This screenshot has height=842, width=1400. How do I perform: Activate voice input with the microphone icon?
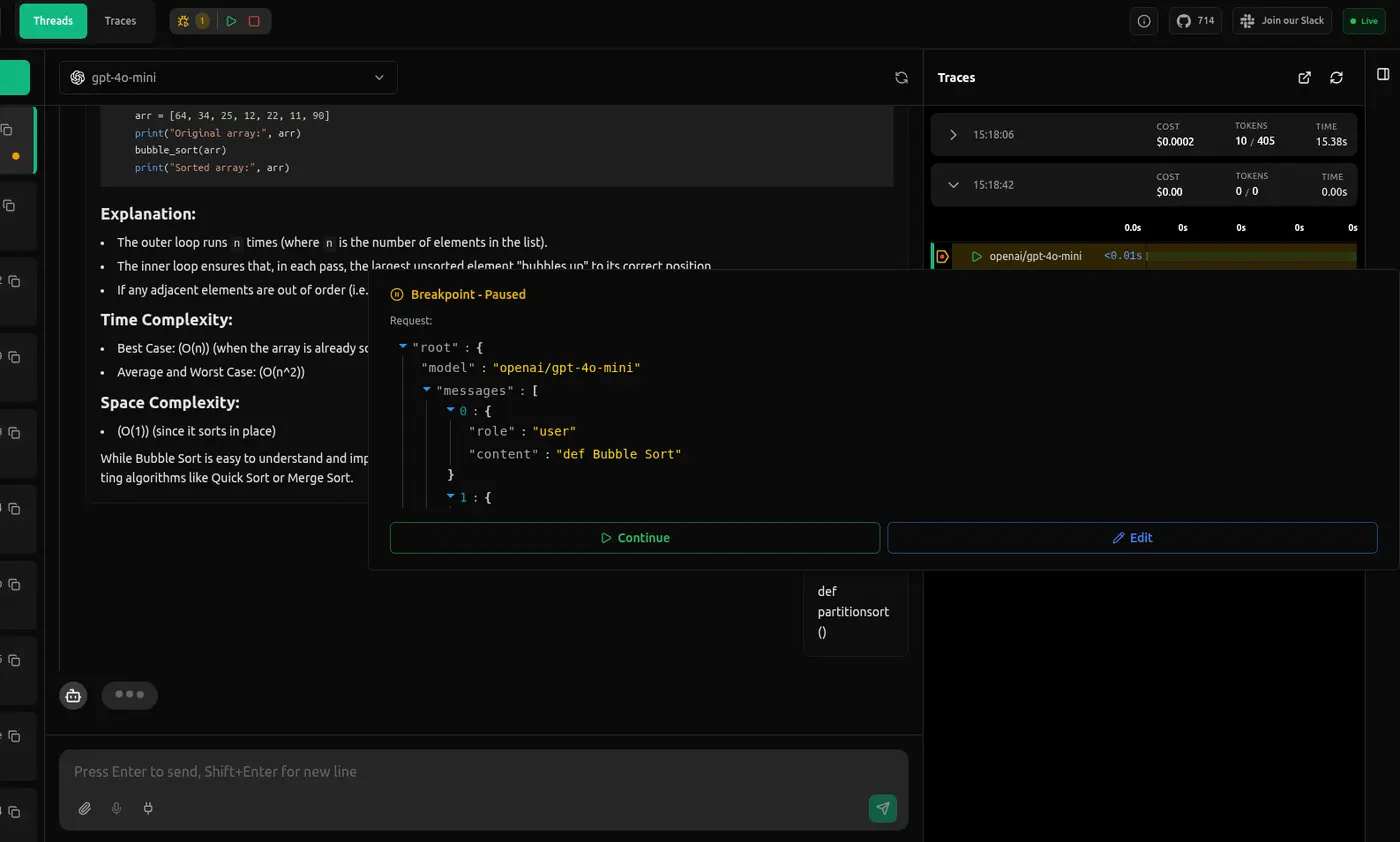click(116, 808)
